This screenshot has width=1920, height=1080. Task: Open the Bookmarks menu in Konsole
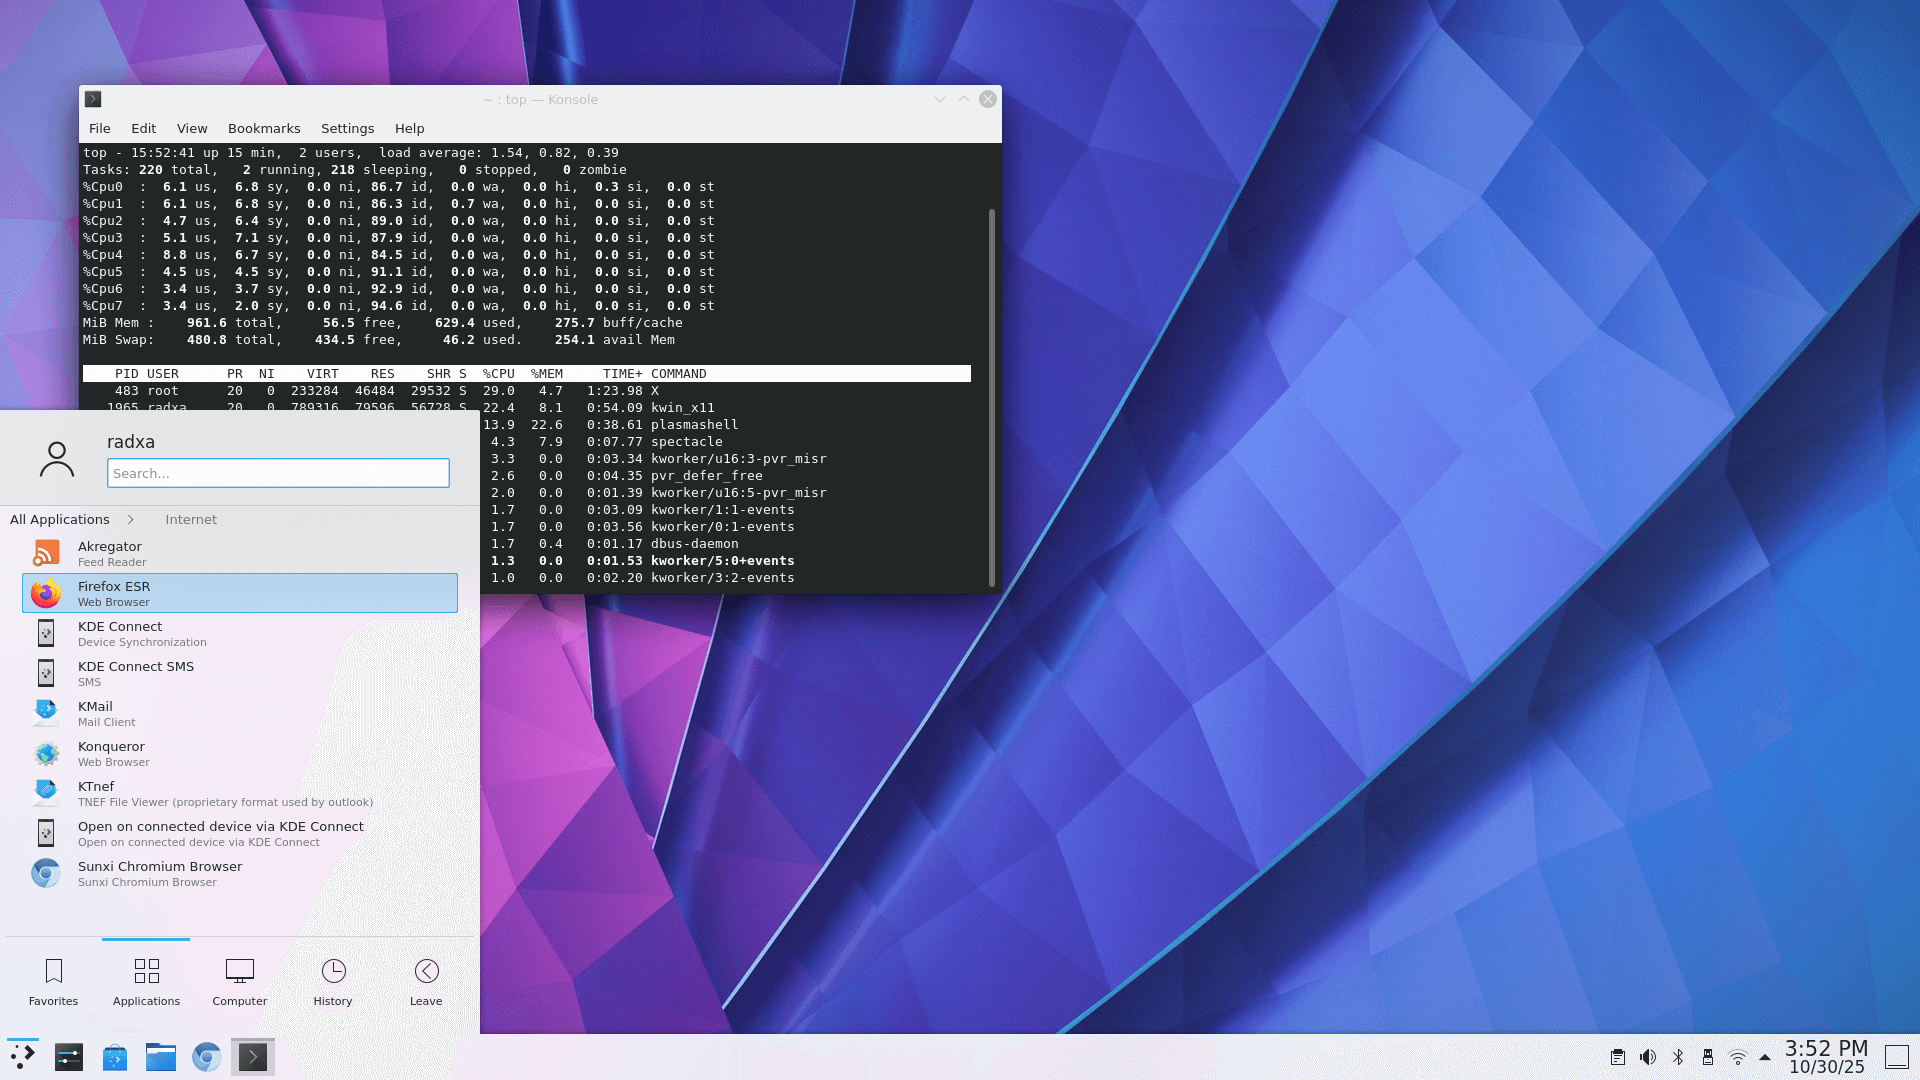click(263, 128)
